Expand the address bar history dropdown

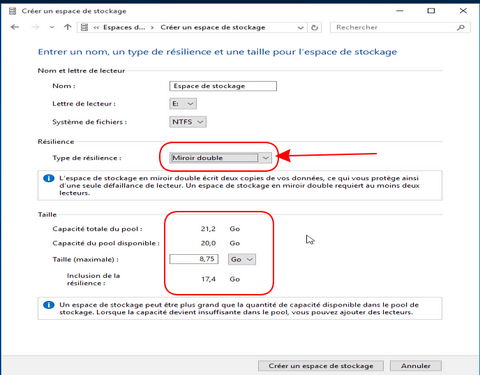pos(300,28)
